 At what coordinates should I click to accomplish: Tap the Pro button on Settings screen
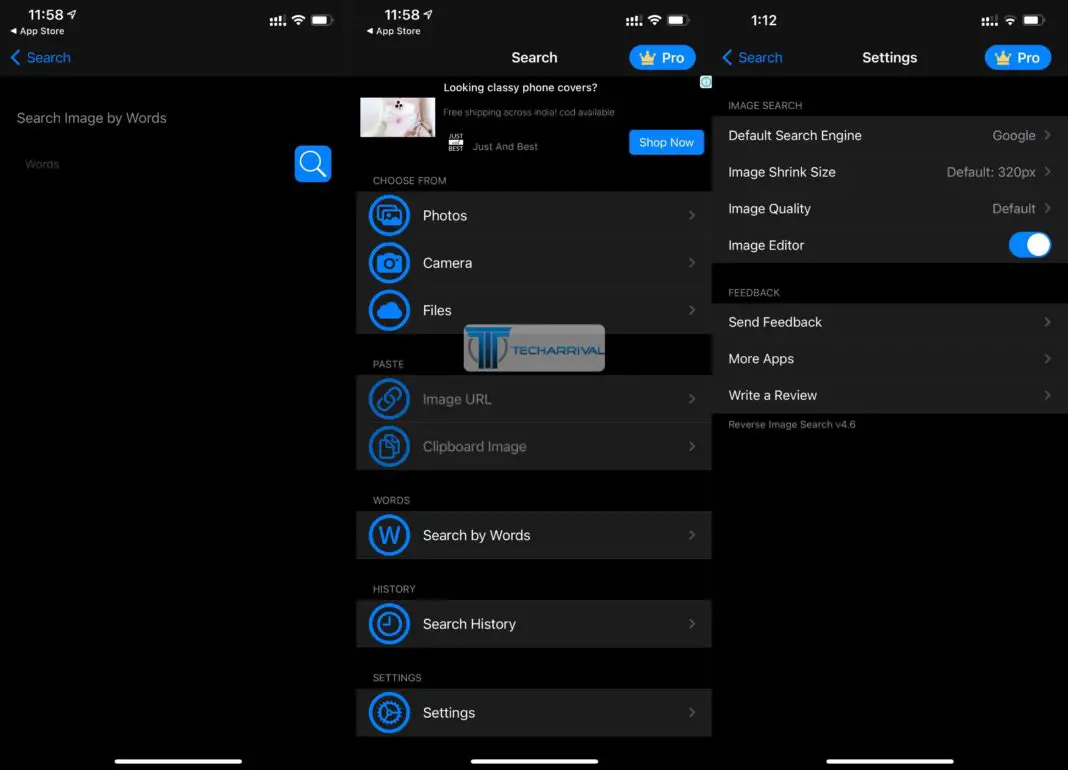[1017, 58]
